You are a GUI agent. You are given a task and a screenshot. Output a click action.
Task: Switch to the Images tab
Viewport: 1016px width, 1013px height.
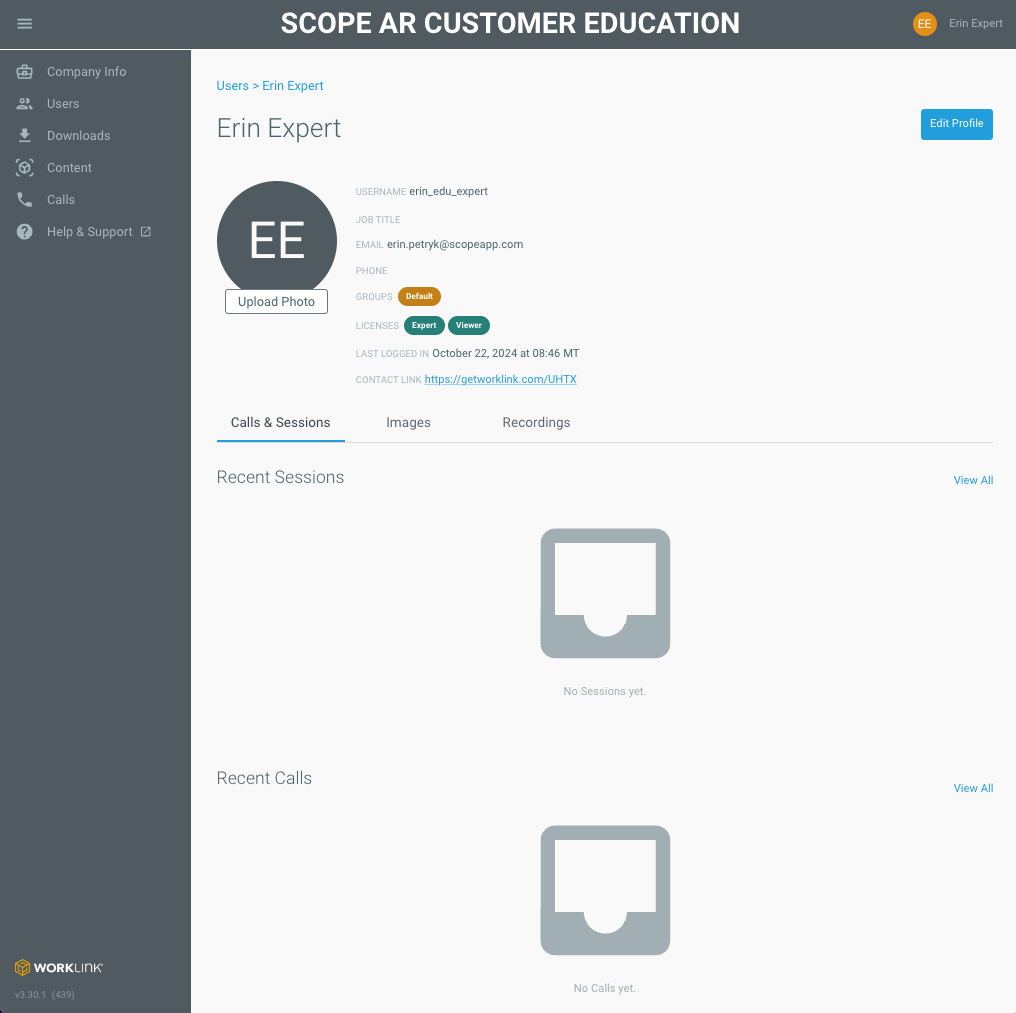408,423
